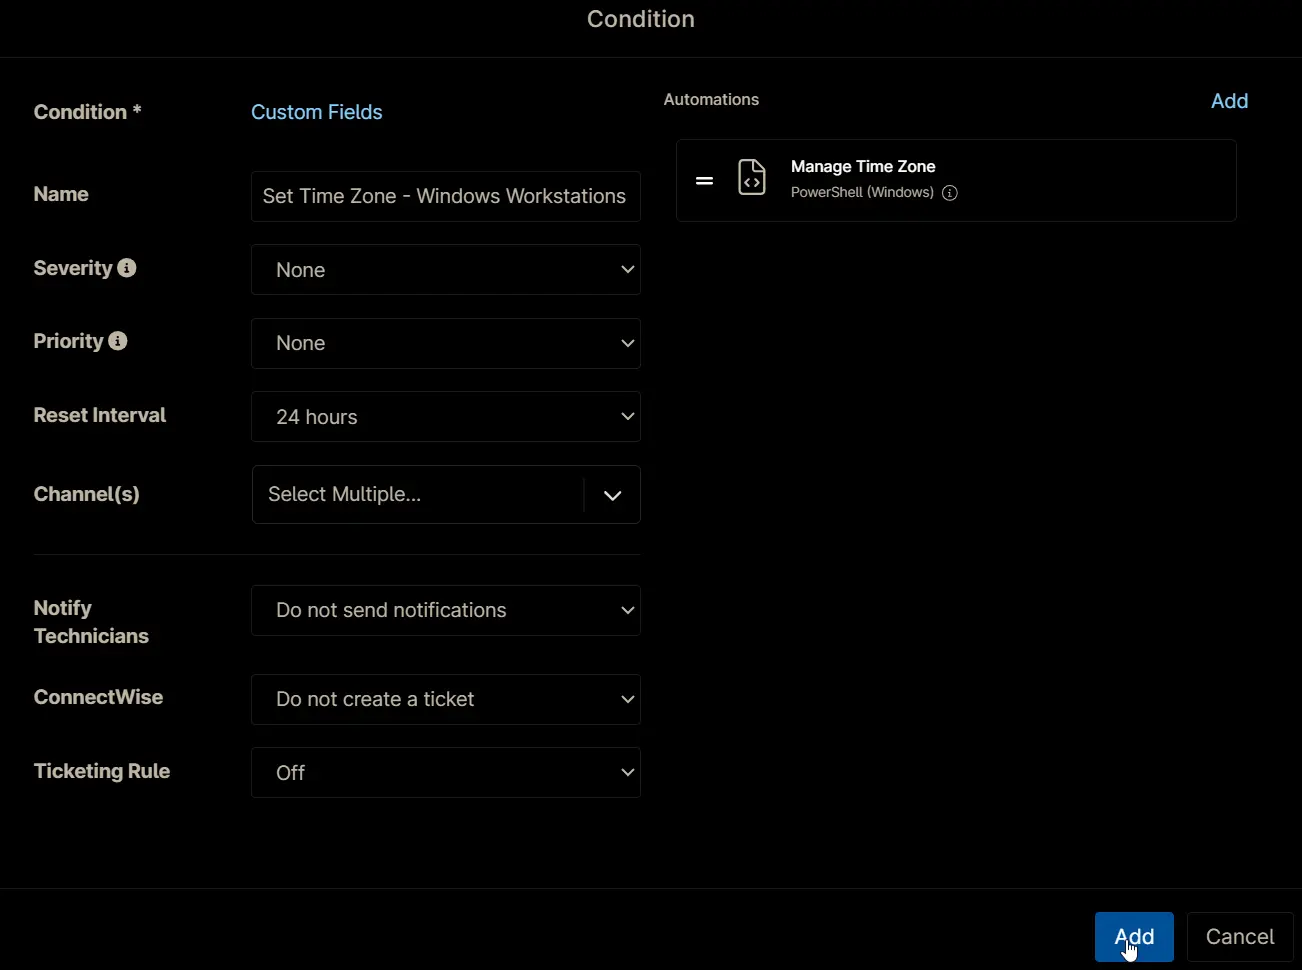1302x970 pixels.
Task: Click the Ticketing Rule label
Action: click(102, 771)
